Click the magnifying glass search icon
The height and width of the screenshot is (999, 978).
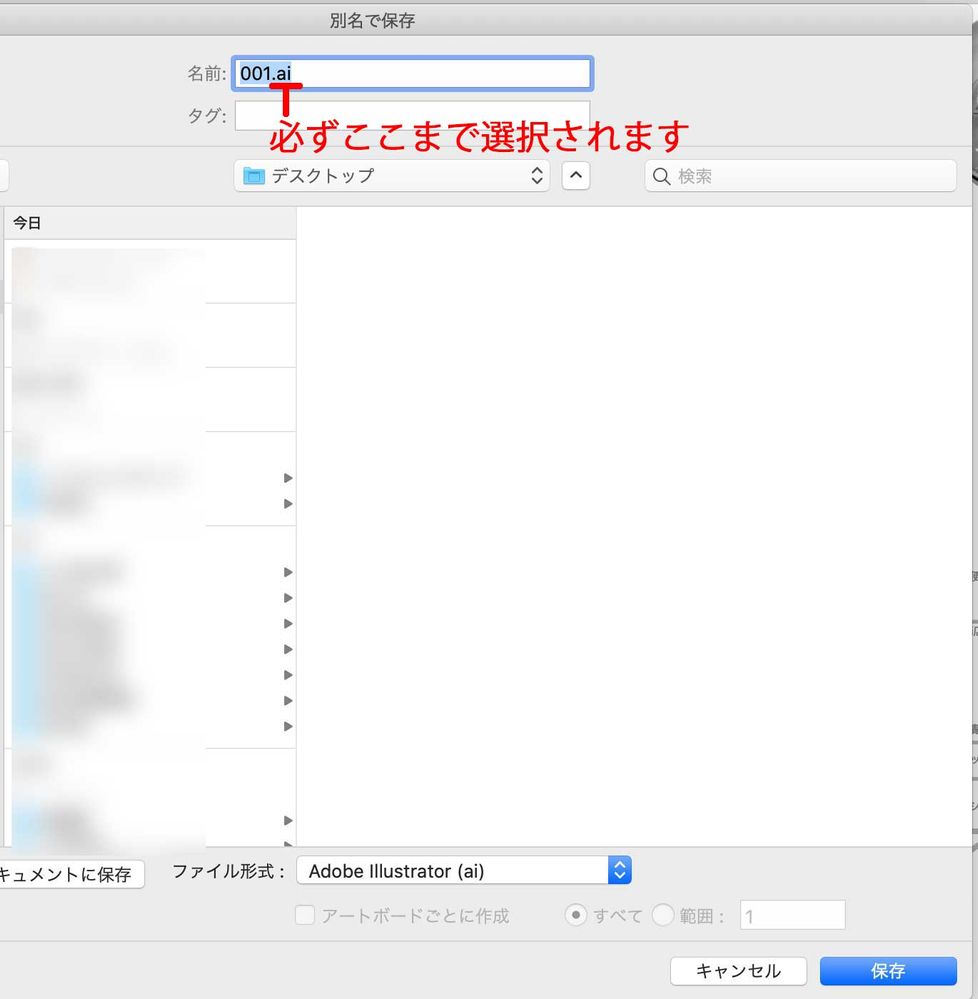tap(661, 176)
